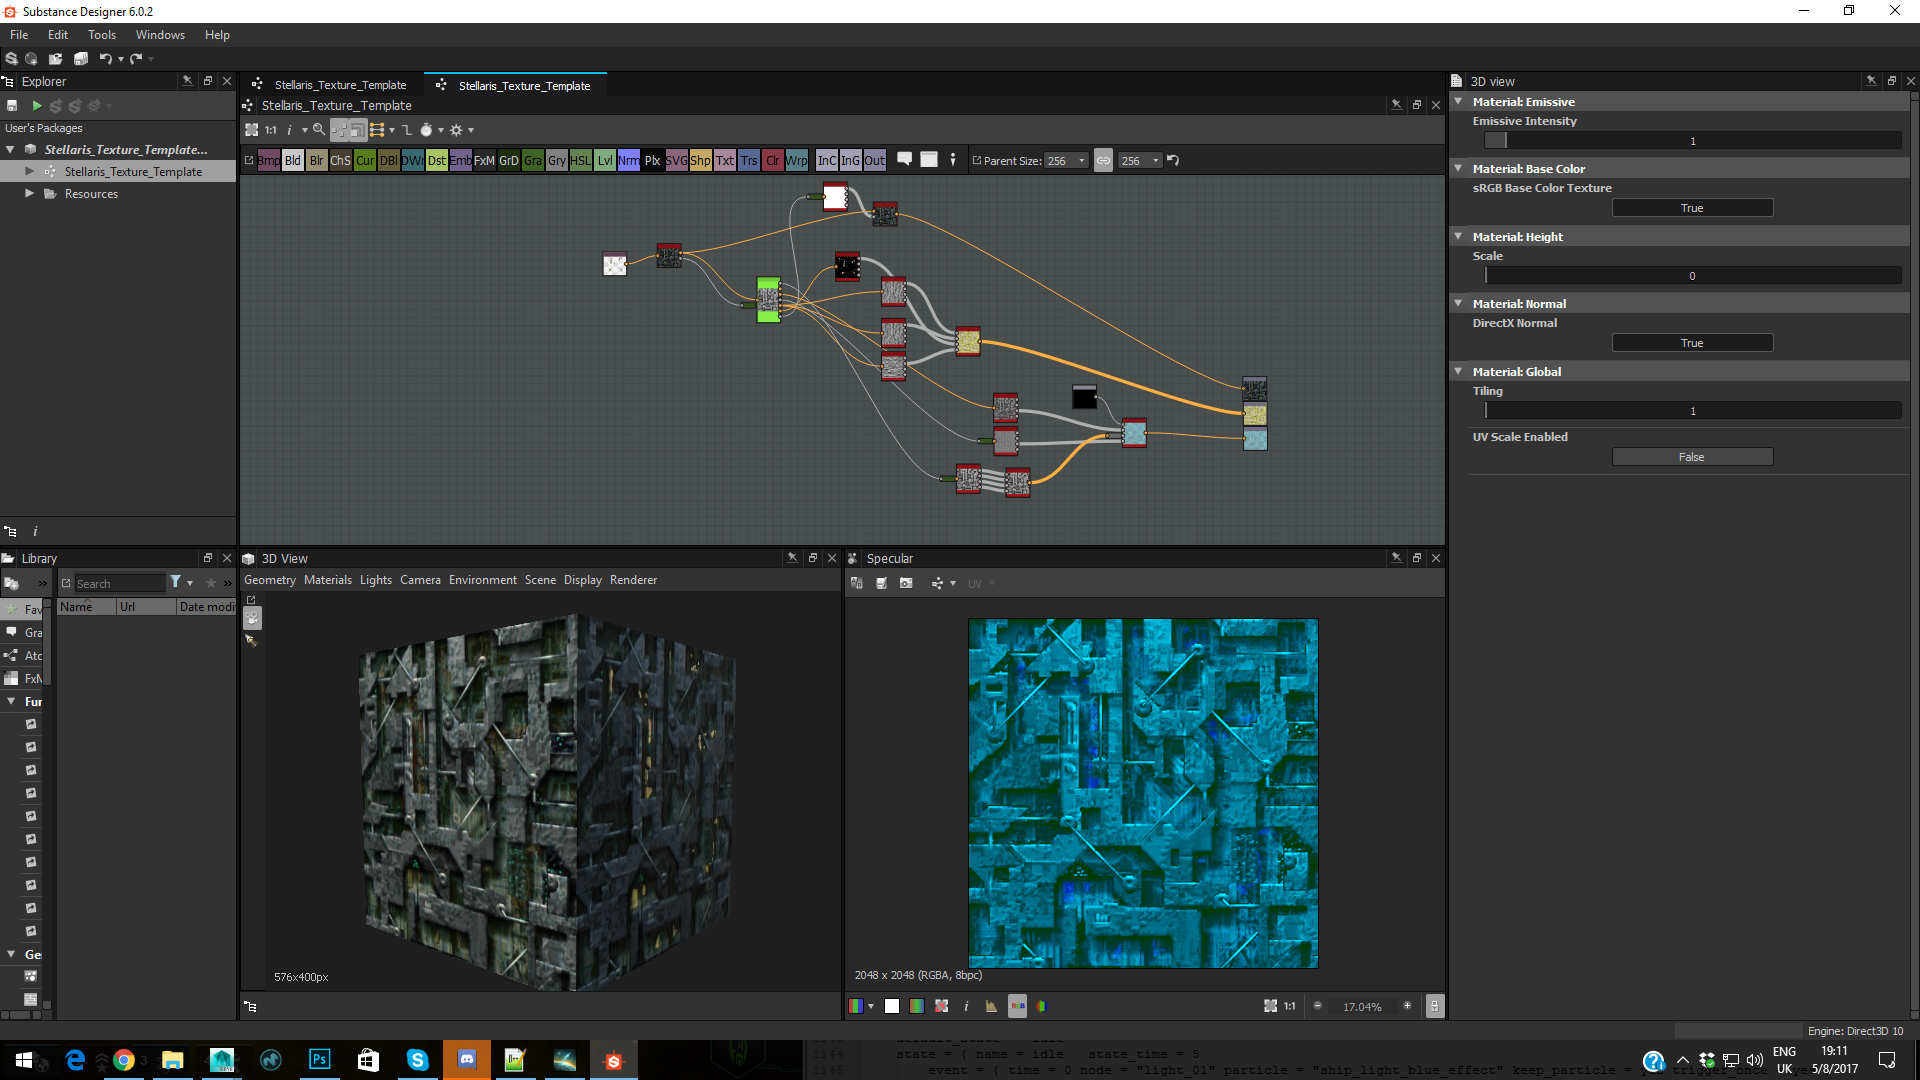Open the Windows menu
This screenshot has width=1920, height=1080.
point(160,35)
